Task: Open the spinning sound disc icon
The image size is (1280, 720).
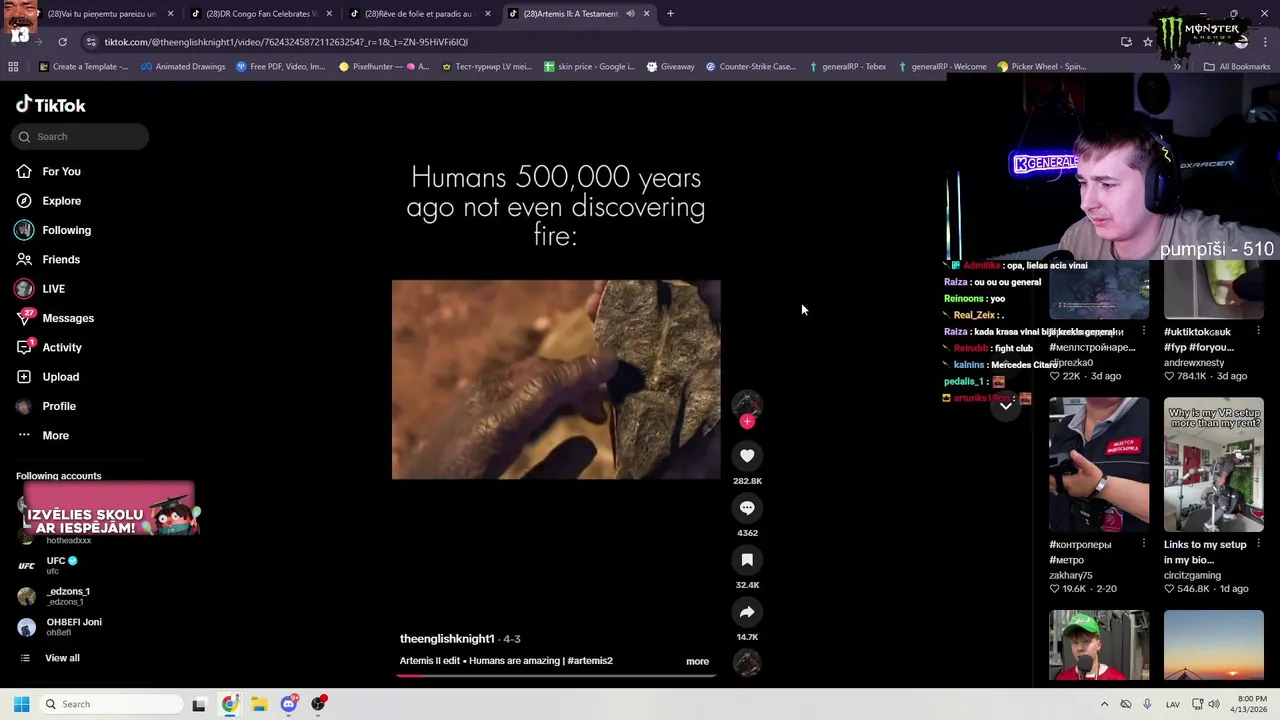Action: [747, 662]
